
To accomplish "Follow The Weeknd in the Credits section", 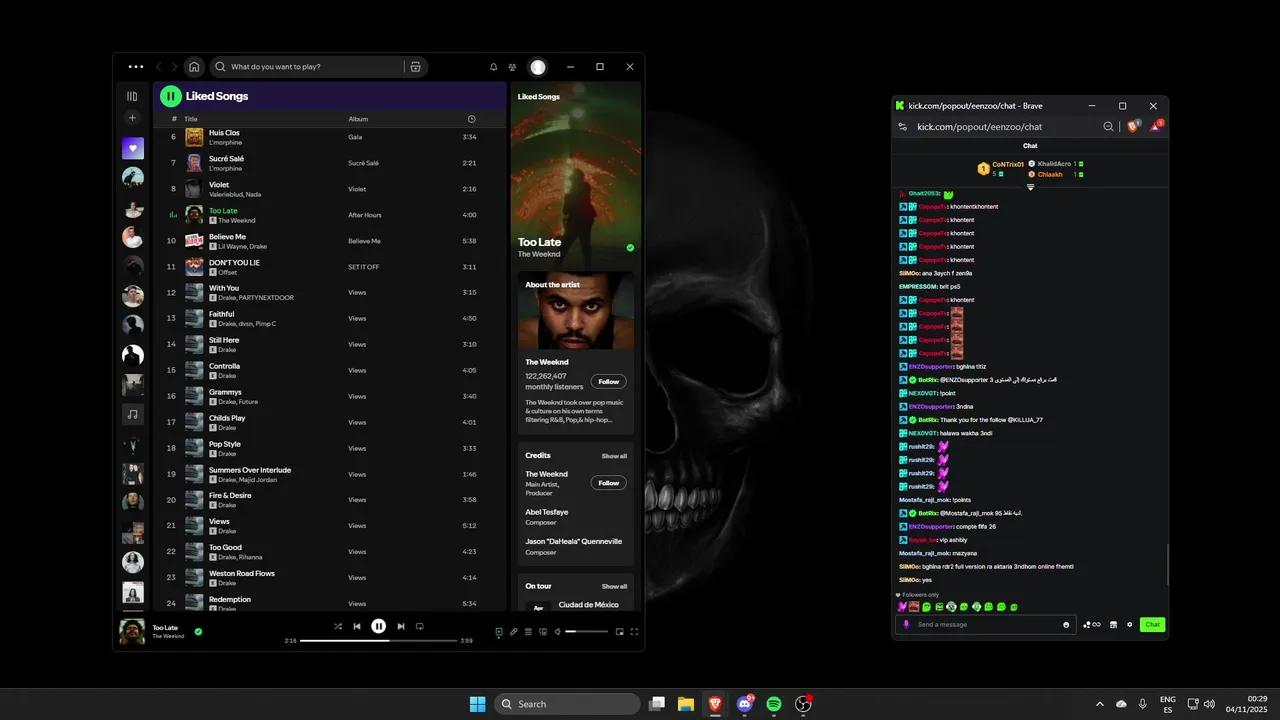I will 609,483.
